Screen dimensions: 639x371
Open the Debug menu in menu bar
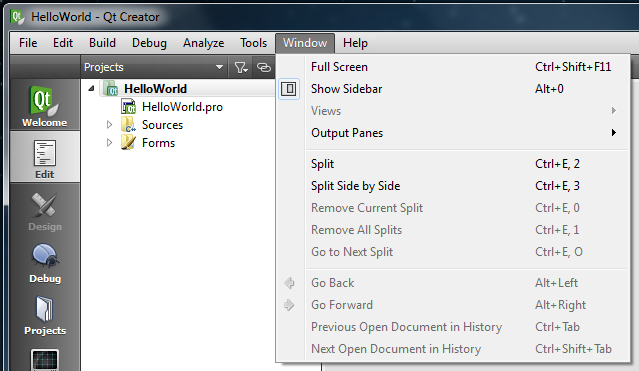coord(149,43)
